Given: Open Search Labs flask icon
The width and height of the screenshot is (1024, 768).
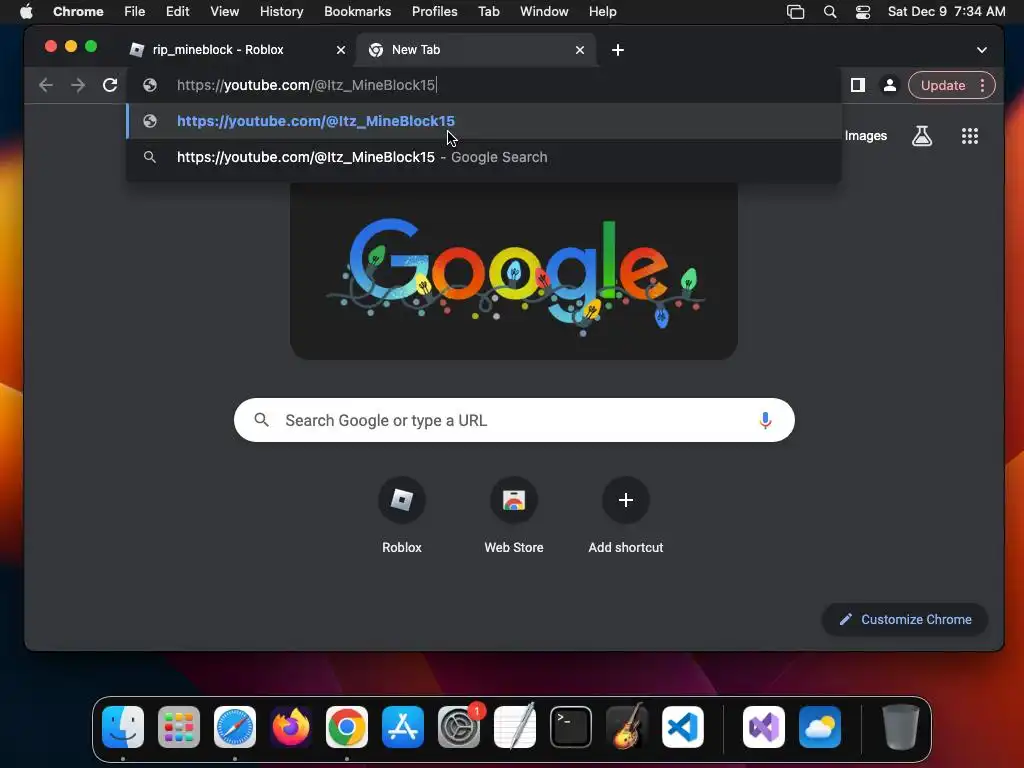Looking at the screenshot, I should pyautogui.click(x=921, y=136).
